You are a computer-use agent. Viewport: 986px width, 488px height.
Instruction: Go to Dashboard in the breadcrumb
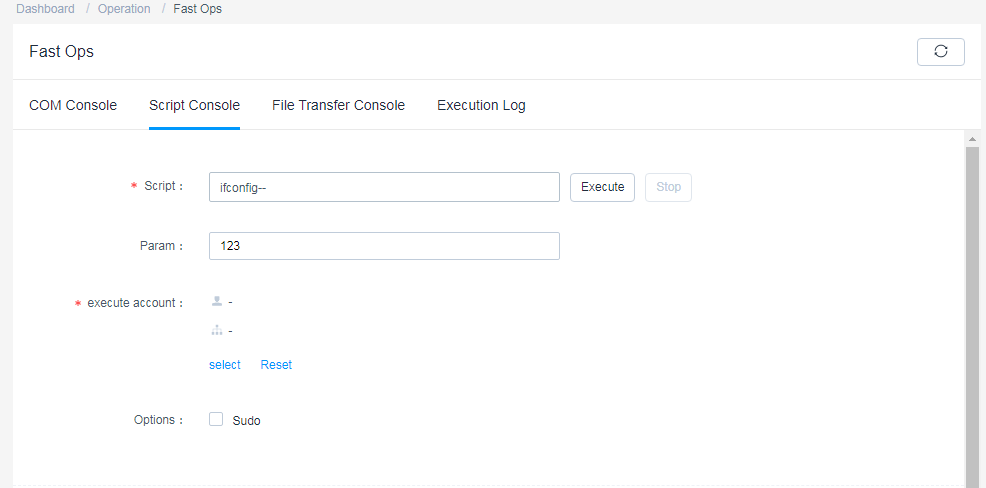pos(45,9)
